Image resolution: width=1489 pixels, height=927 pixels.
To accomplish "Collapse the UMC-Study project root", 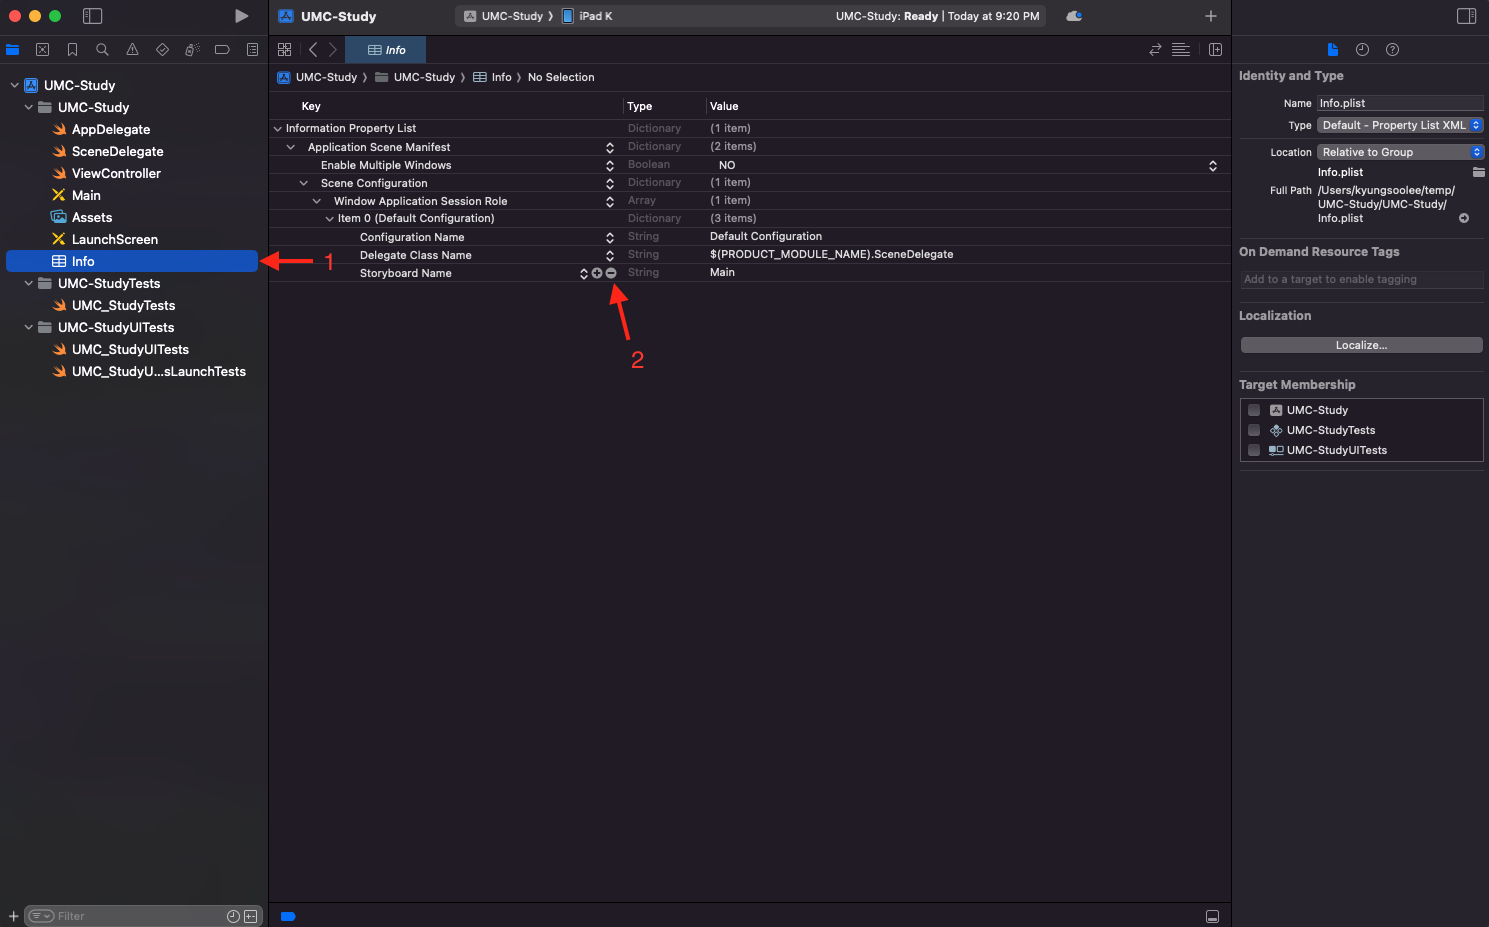I will click(x=15, y=85).
